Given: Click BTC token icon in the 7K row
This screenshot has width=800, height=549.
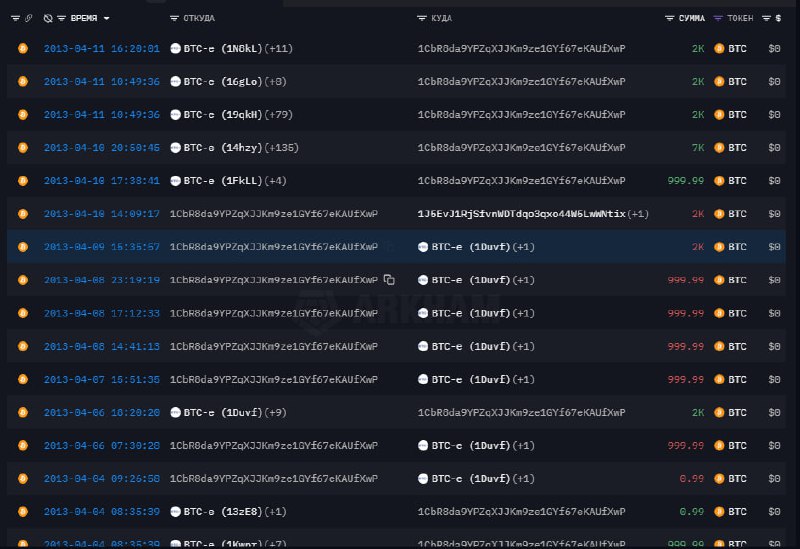Looking at the screenshot, I should pos(719,147).
